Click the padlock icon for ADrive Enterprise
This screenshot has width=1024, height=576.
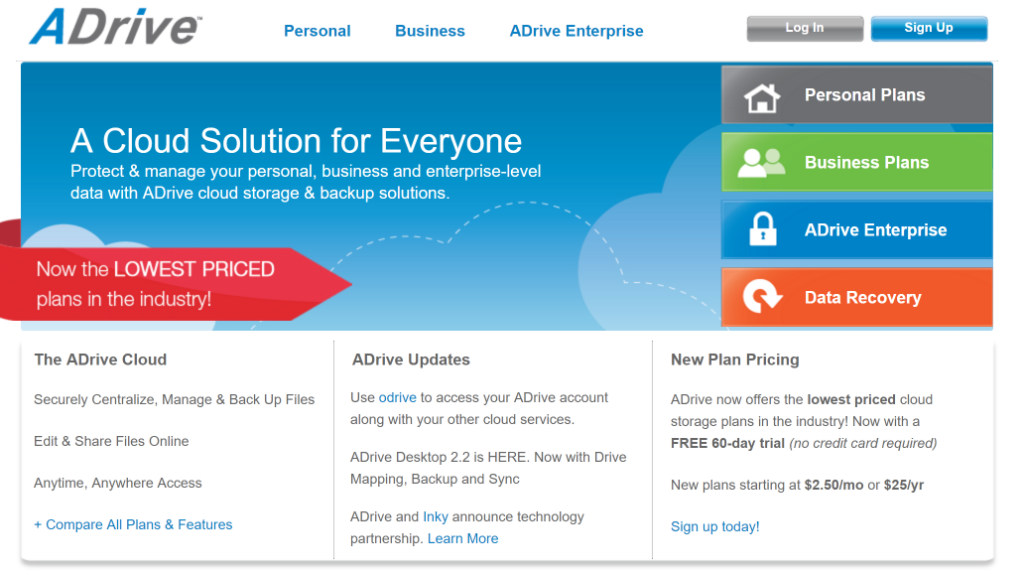(x=764, y=229)
